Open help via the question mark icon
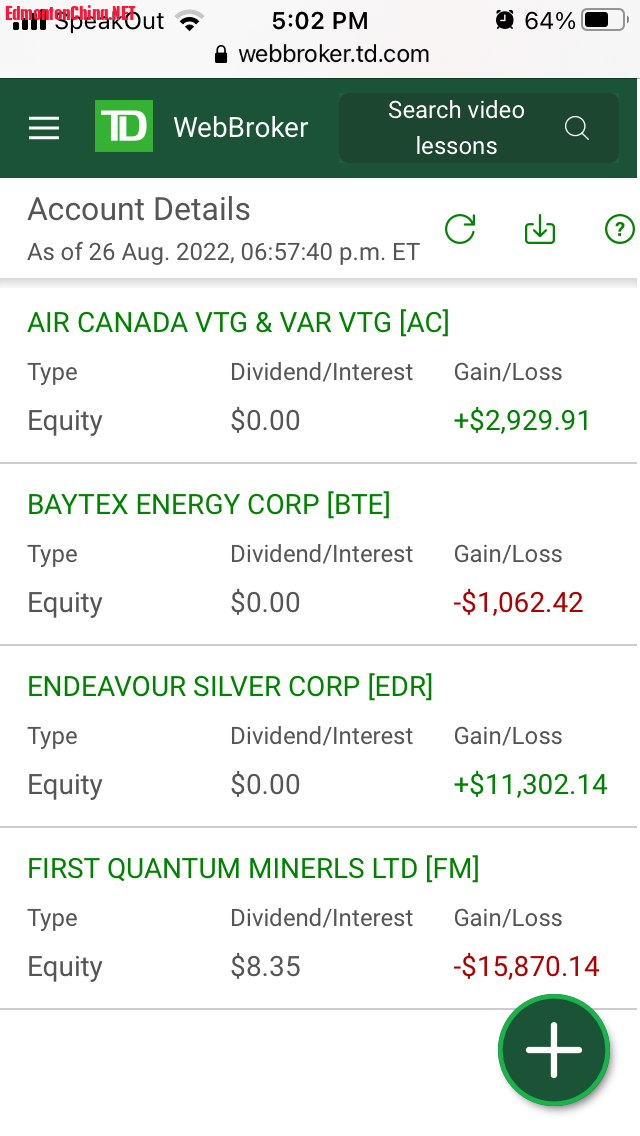The image size is (640, 1136). (x=620, y=230)
